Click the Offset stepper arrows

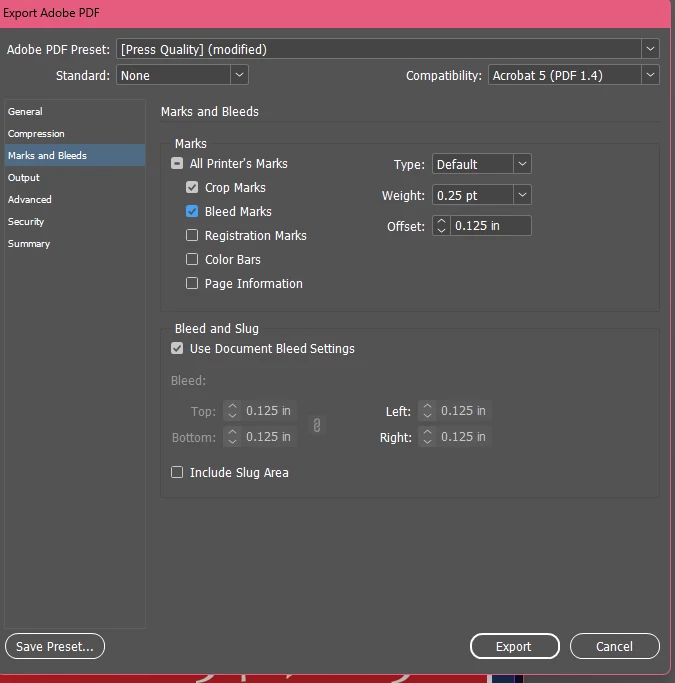[x=441, y=226]
